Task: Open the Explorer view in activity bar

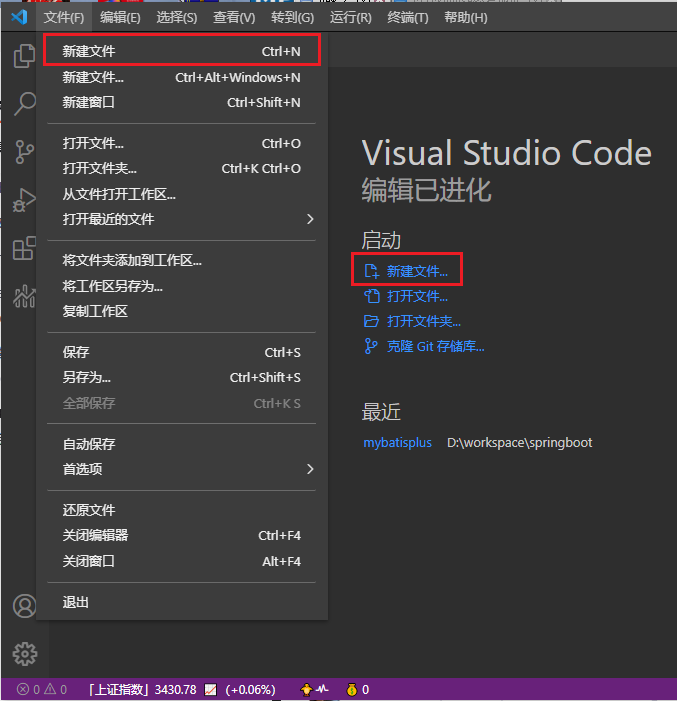Action: click(24, 56)
